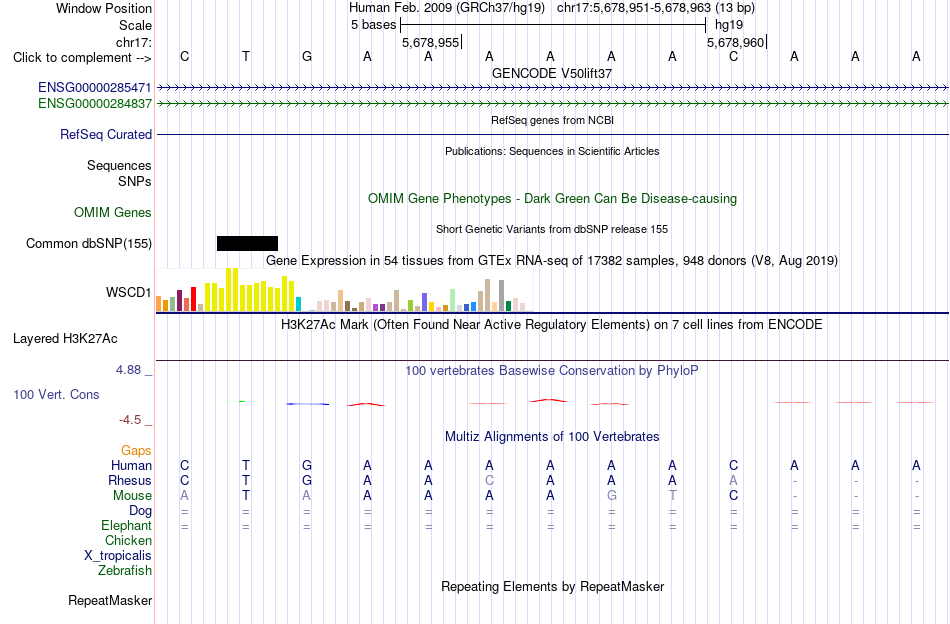Click the Window Position label
Screen dimensions: 950x624
click(104, 8)
